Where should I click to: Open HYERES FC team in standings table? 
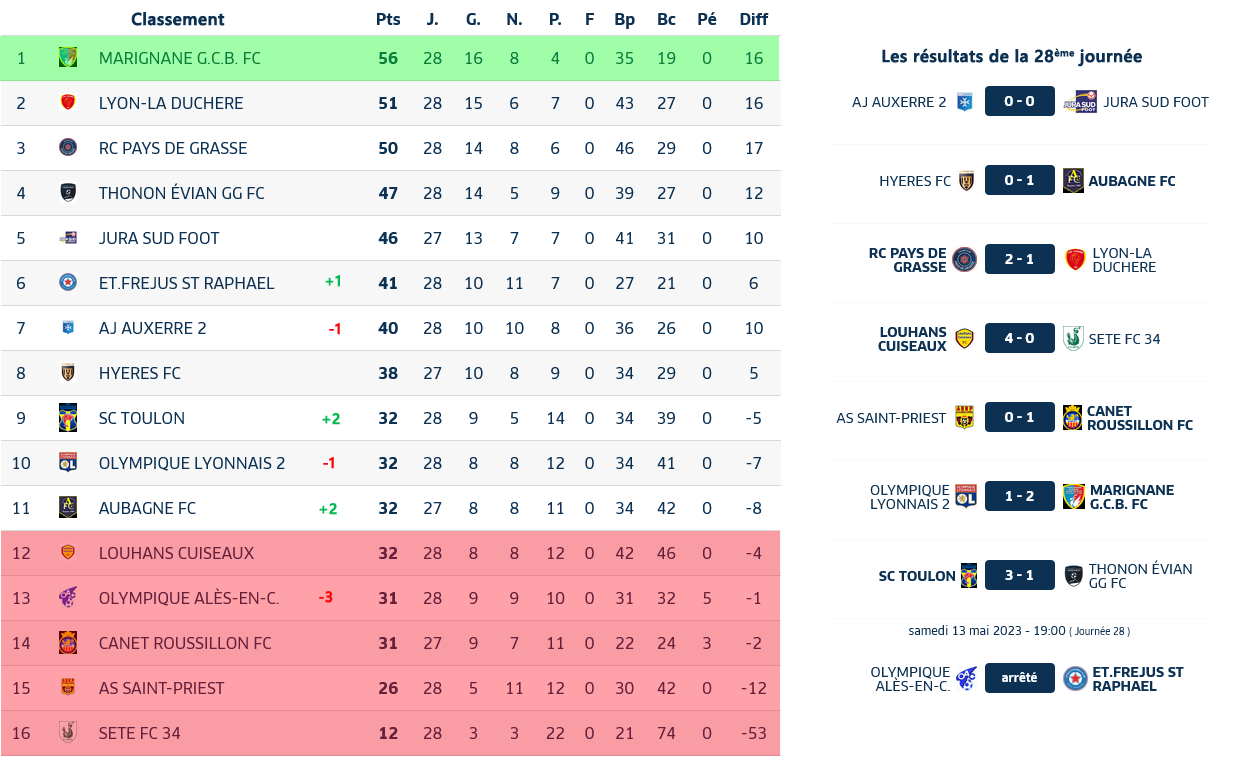[140, 373]
